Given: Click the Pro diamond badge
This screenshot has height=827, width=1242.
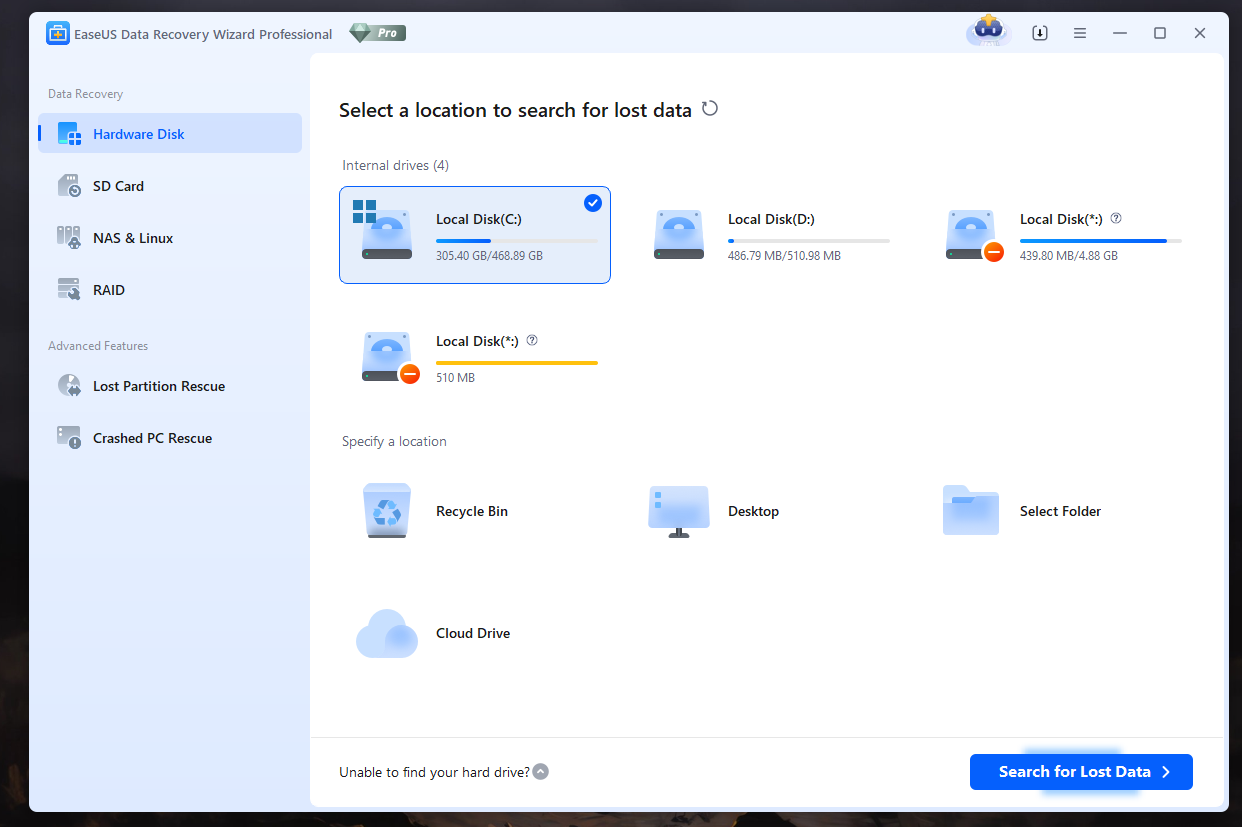Looking at the screenshot, I should point(377,33).
